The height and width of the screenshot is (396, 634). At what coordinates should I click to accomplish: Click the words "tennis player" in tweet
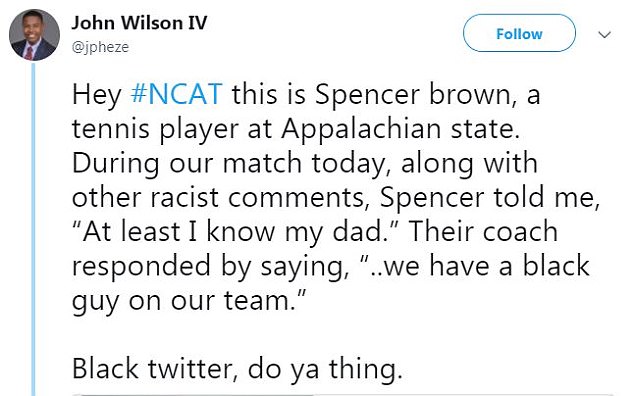click(x=155, y=130)
